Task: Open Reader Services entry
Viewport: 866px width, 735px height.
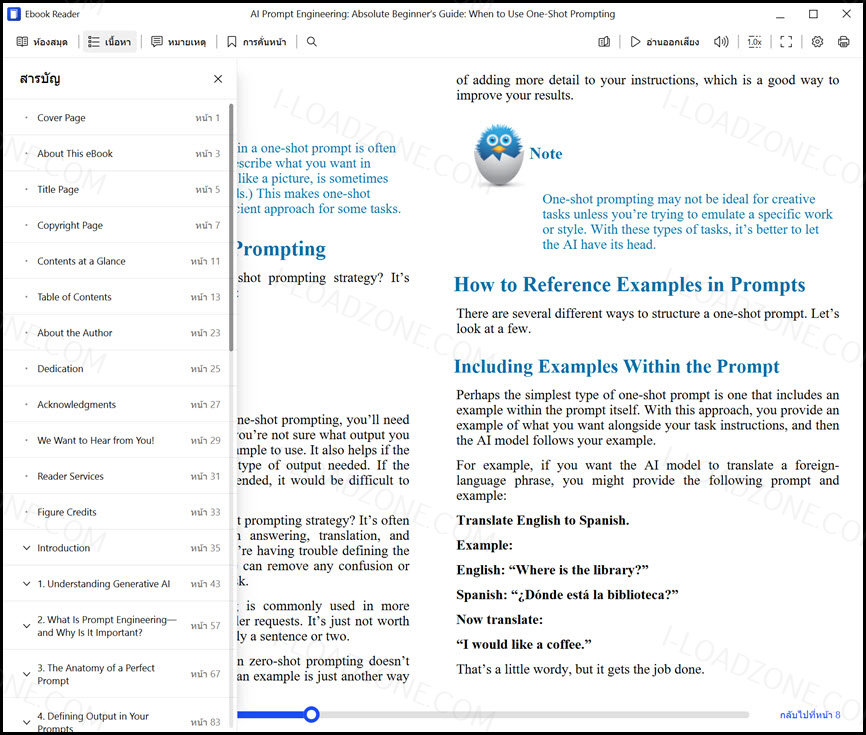Action: click(118, 477)
